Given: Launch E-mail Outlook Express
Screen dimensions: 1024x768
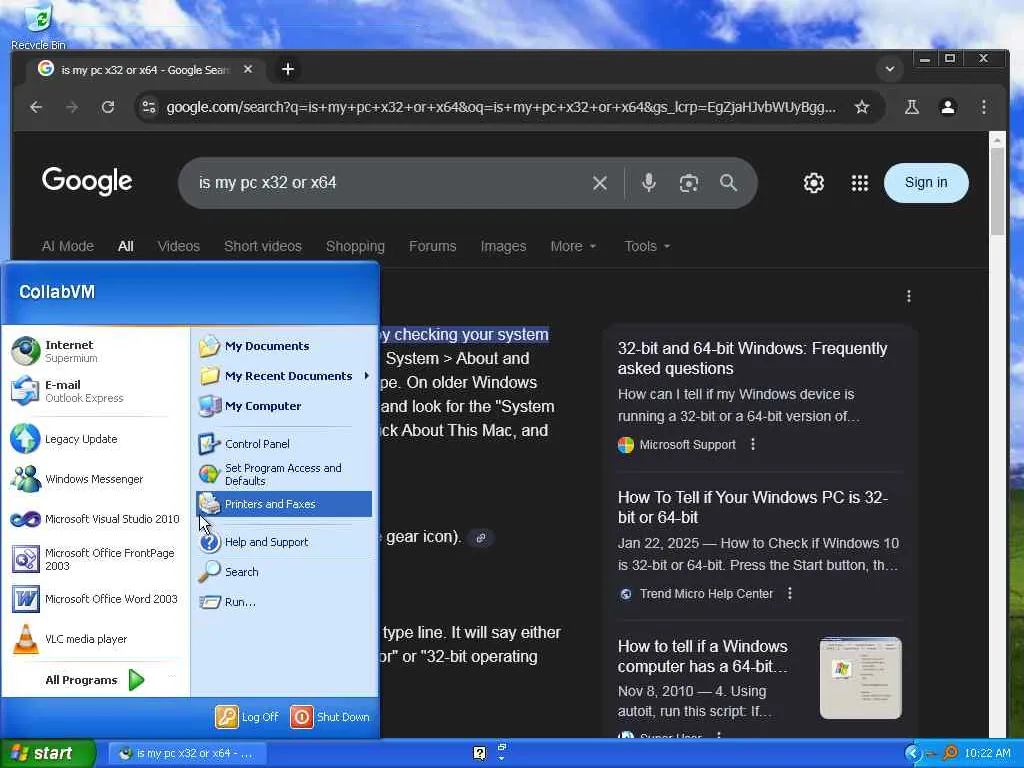Looking at the screenshot, I should click(x=97, y=391).
